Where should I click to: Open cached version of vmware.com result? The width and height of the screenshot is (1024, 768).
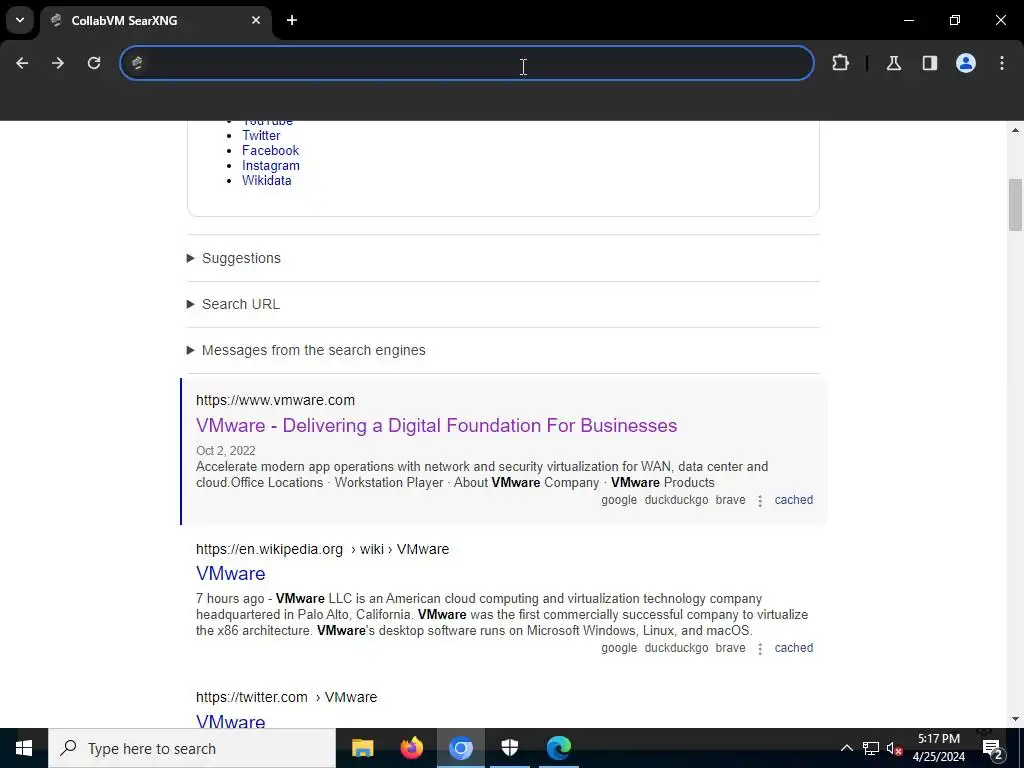point(793,500)
